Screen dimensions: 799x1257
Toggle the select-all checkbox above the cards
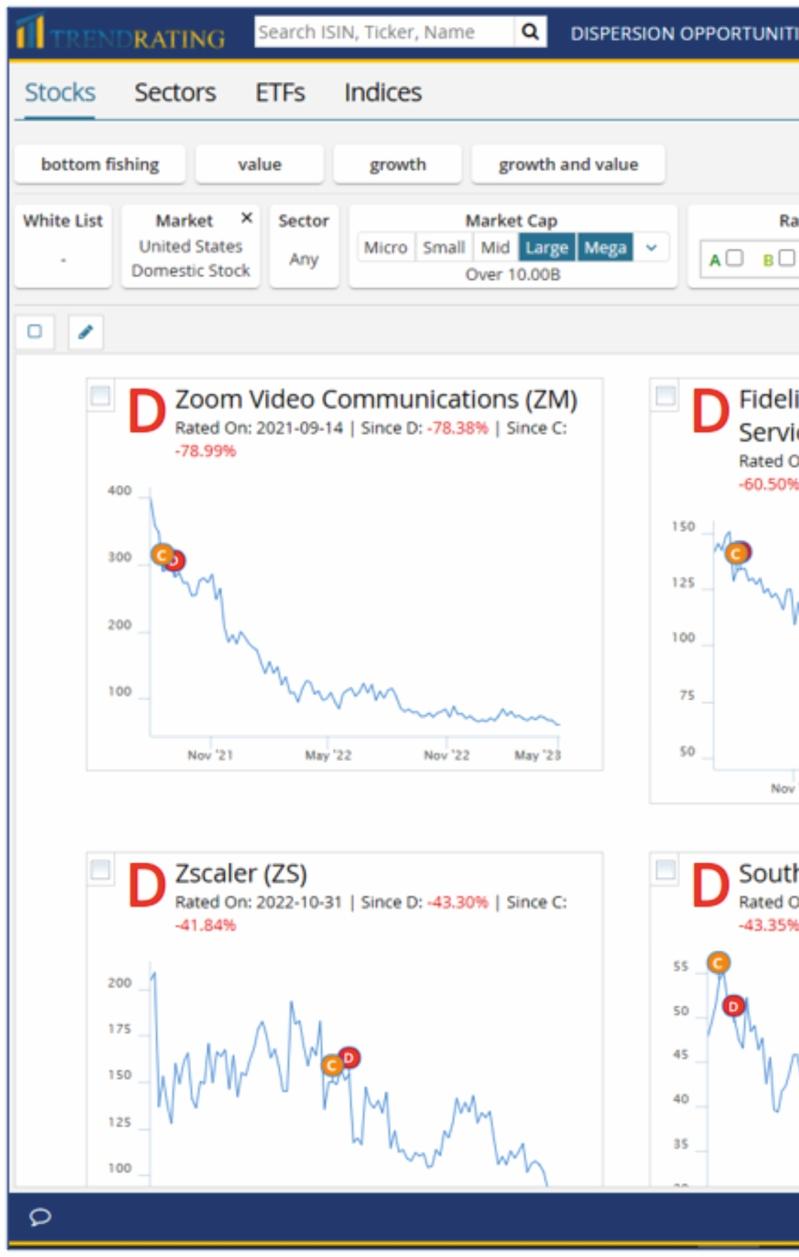tap(35, 332)
